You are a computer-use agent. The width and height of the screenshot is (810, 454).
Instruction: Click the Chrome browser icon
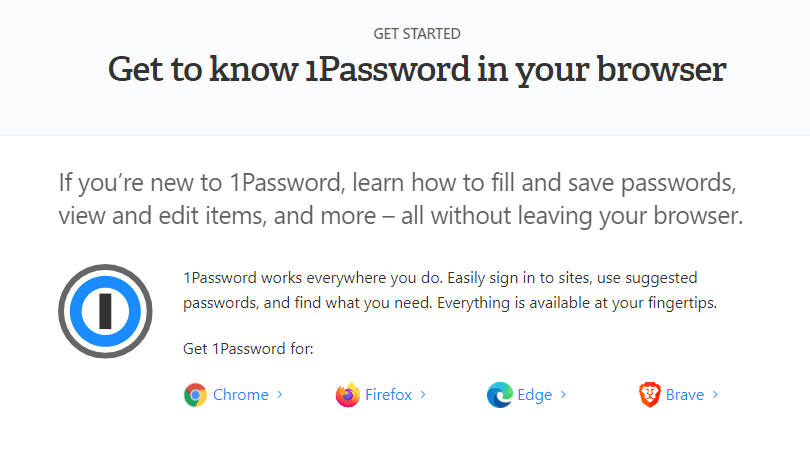[195, 395]
